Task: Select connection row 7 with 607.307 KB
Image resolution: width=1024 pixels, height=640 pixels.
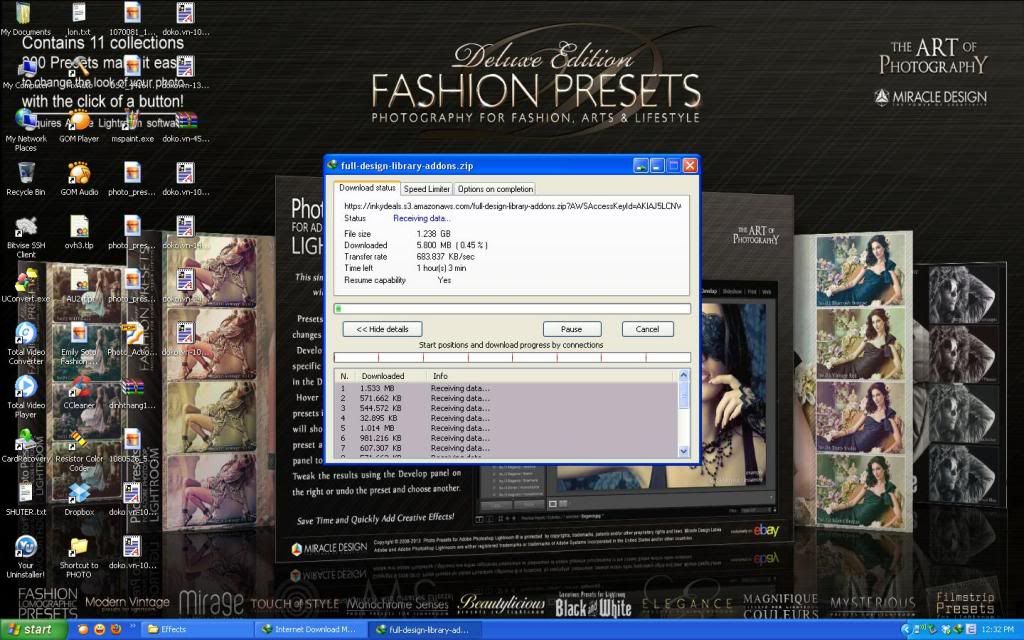Action: (506, 449)
